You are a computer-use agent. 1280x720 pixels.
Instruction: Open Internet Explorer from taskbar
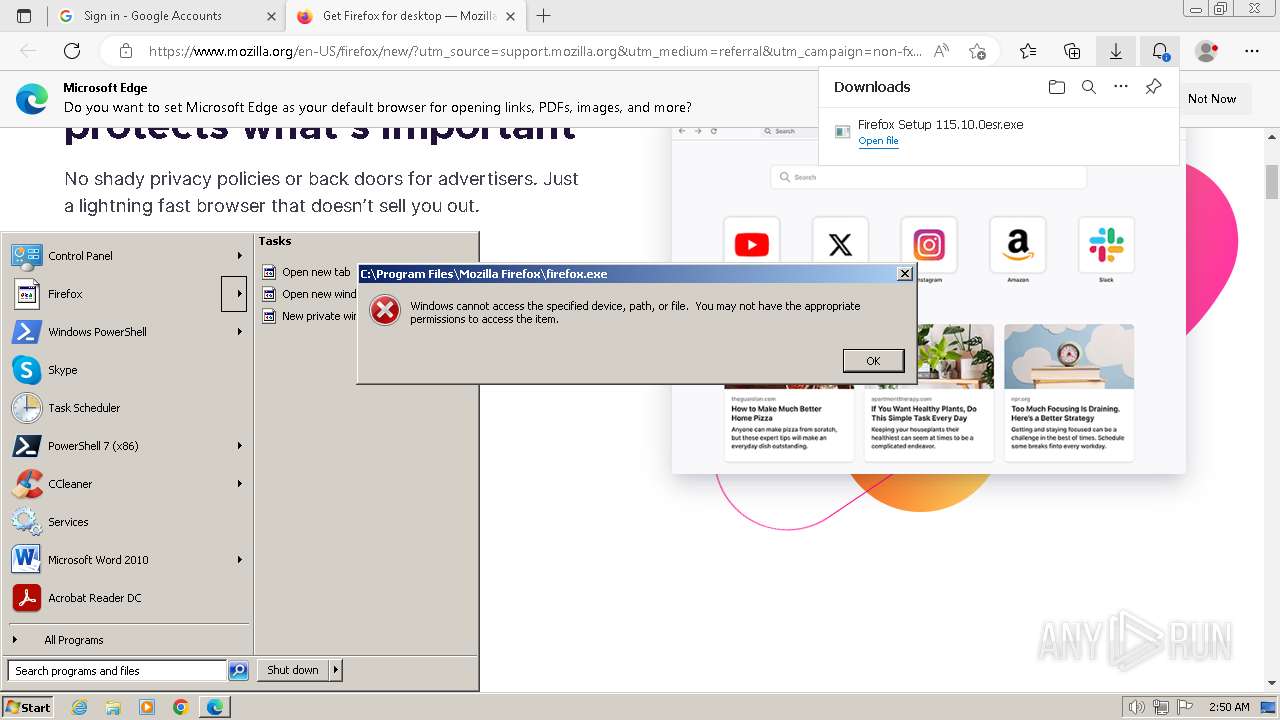[x=80, y=707]
